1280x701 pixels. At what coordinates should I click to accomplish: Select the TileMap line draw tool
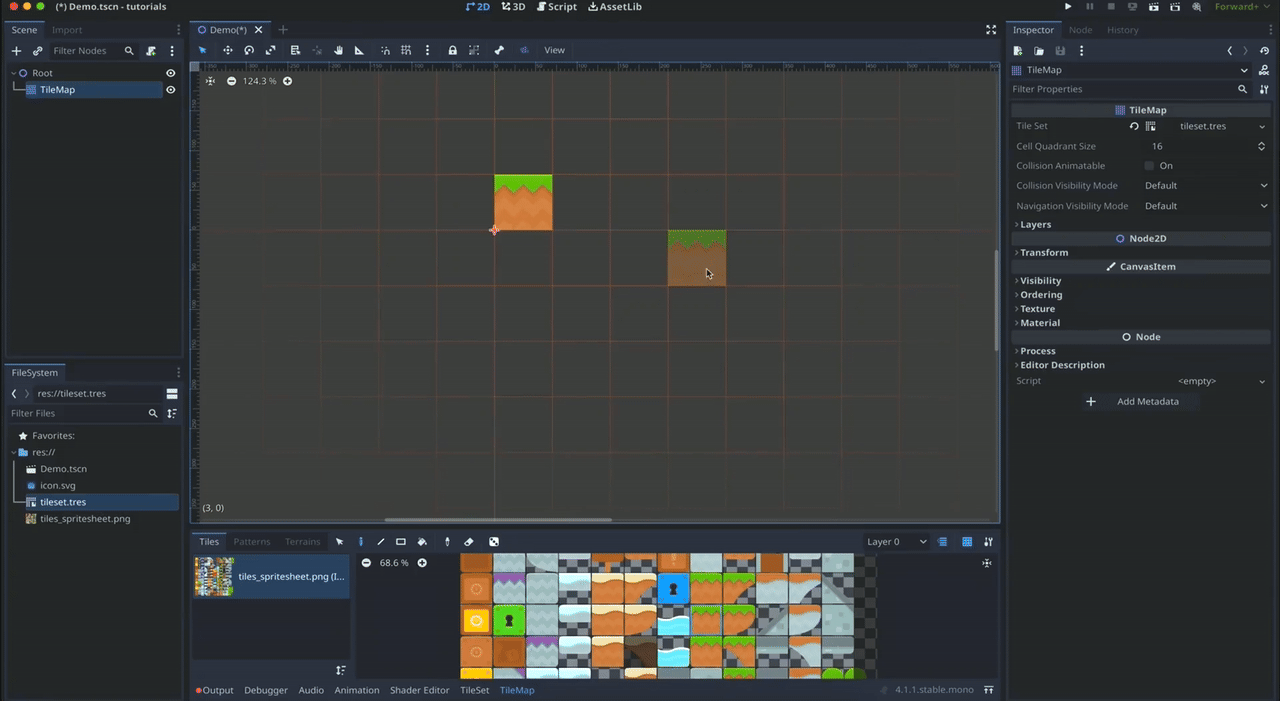(x=381, y=542)
